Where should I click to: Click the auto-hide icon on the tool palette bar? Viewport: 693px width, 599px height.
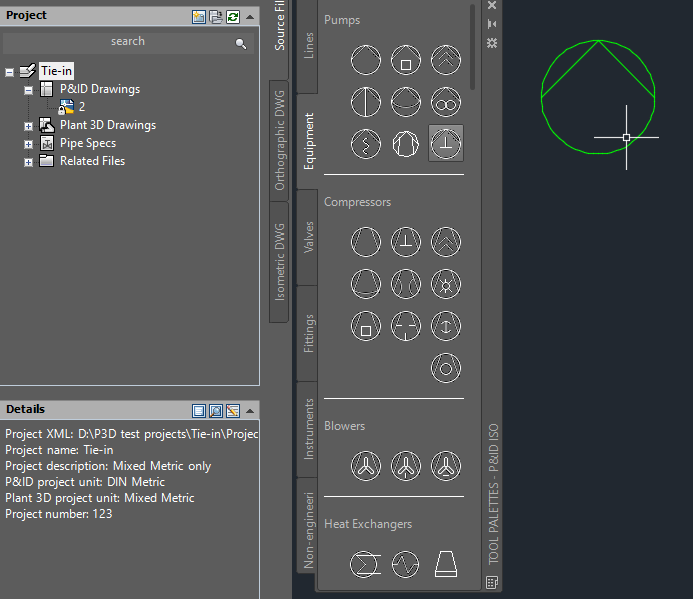[x=492, y=24]
